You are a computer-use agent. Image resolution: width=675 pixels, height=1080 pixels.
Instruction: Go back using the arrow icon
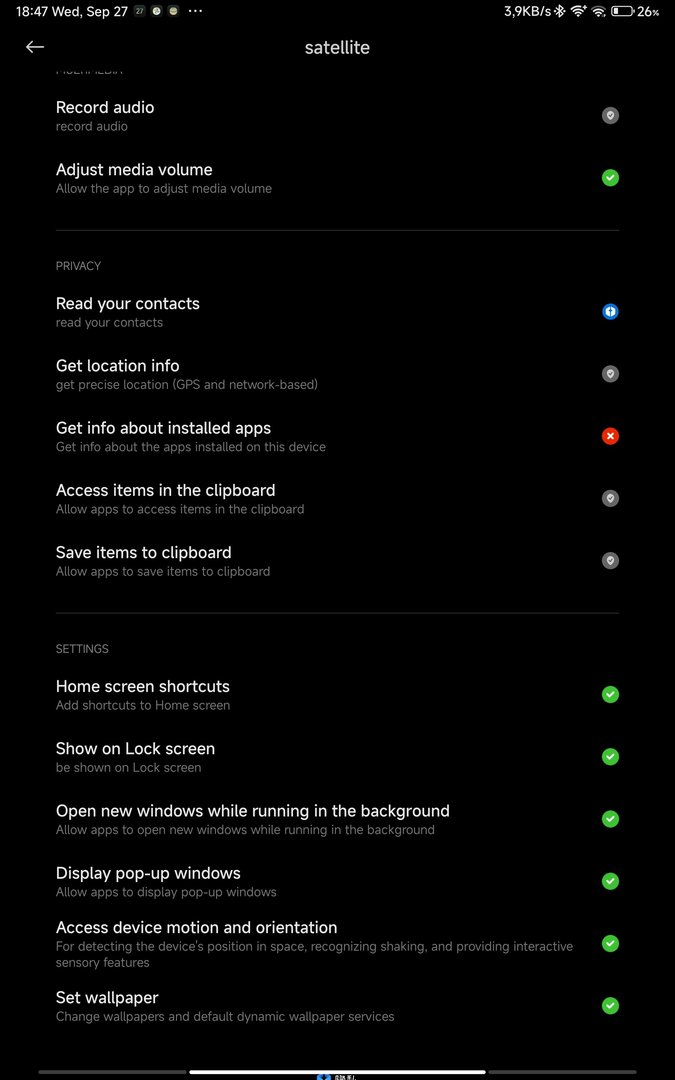click(x=35, y=47)
